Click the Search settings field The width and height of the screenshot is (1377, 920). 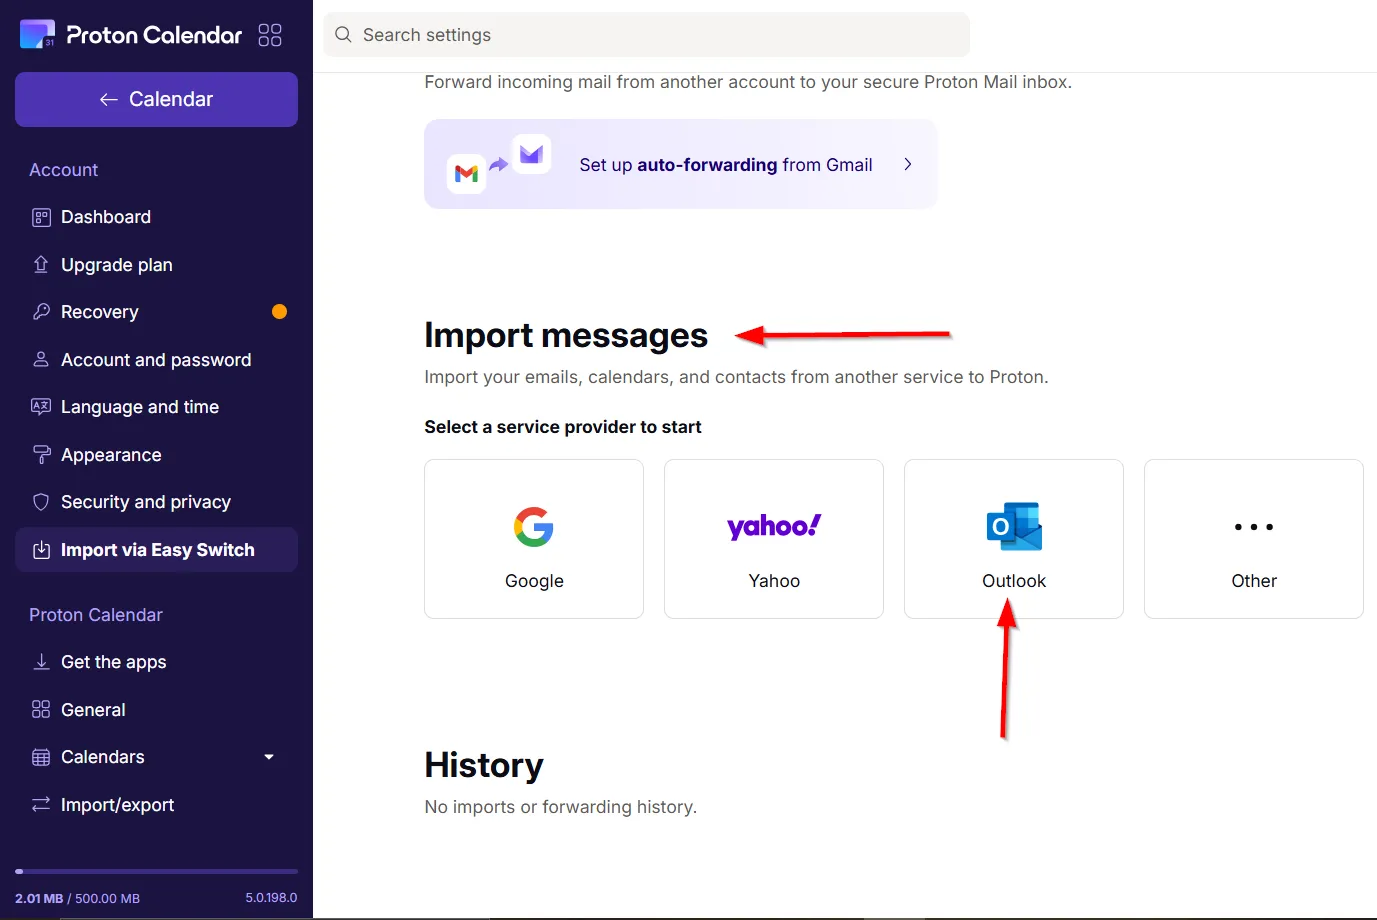[646, 34]
